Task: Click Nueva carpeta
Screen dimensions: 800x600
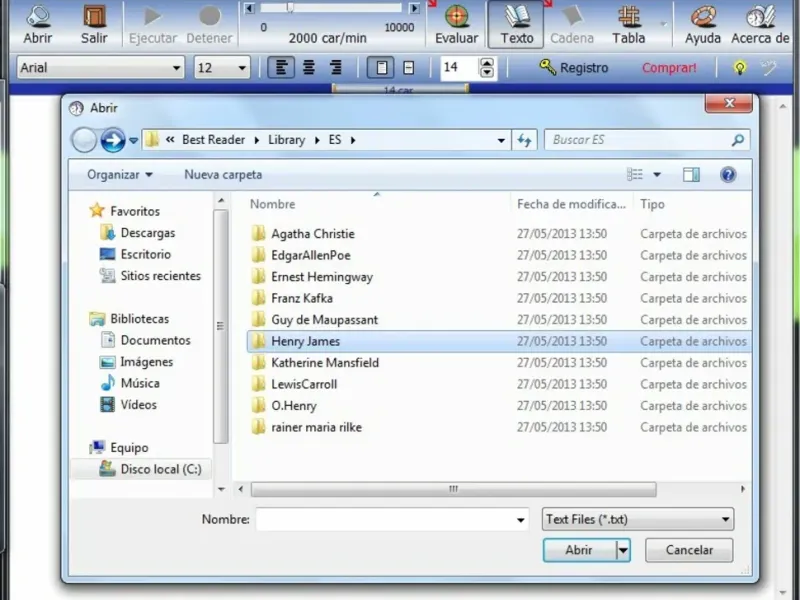Action: pyautogui.click(x=223, y=174)
